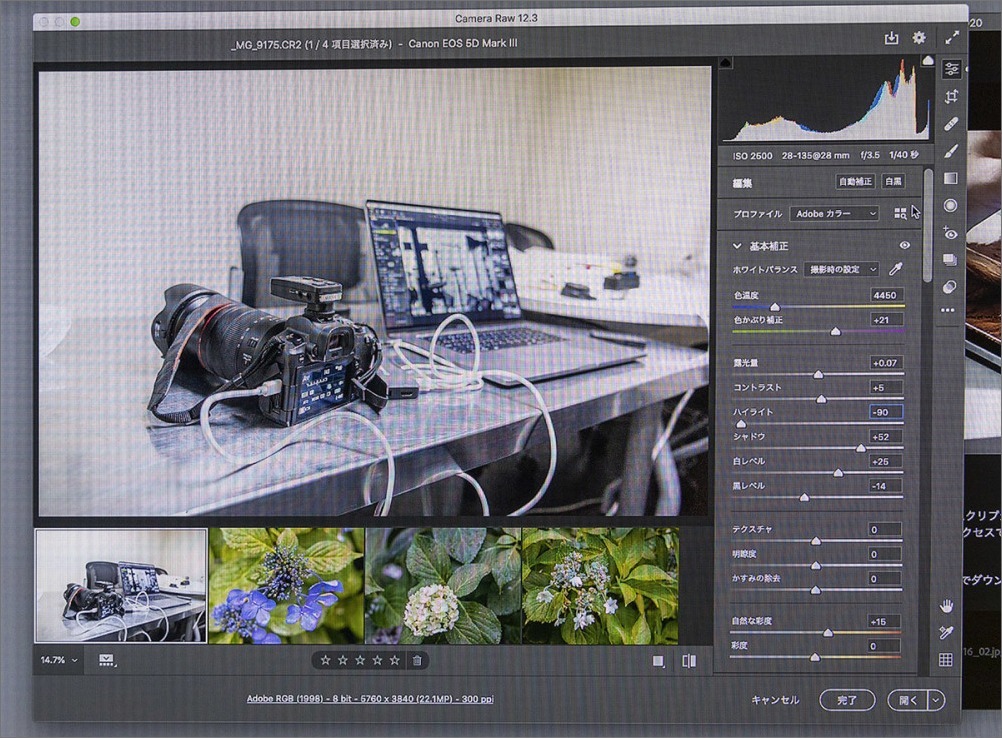This screenshot has height=738, width=1002.
Task: Toggle full screen mode arrows icon
Action: point(952,38)
